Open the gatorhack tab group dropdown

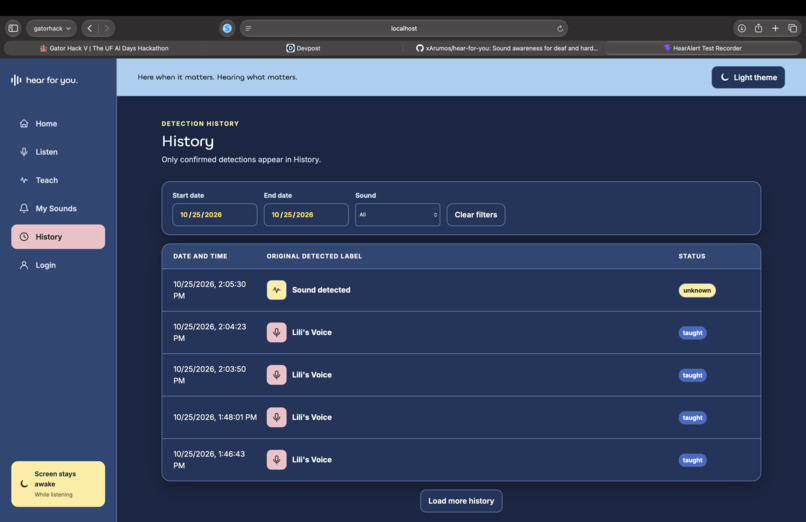click(51, 28)
